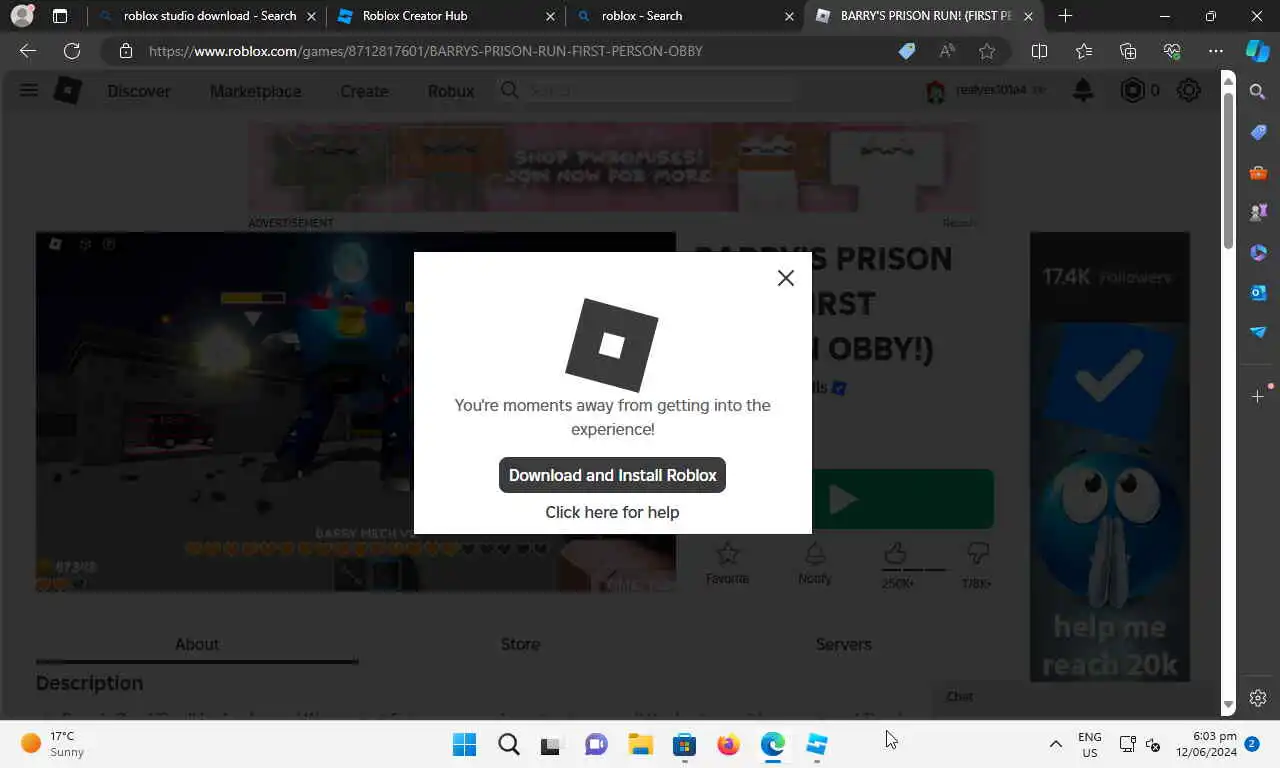Click the game preview thumbnail
The width and height of the screenshot is (1280, 768).
(356, 412)
